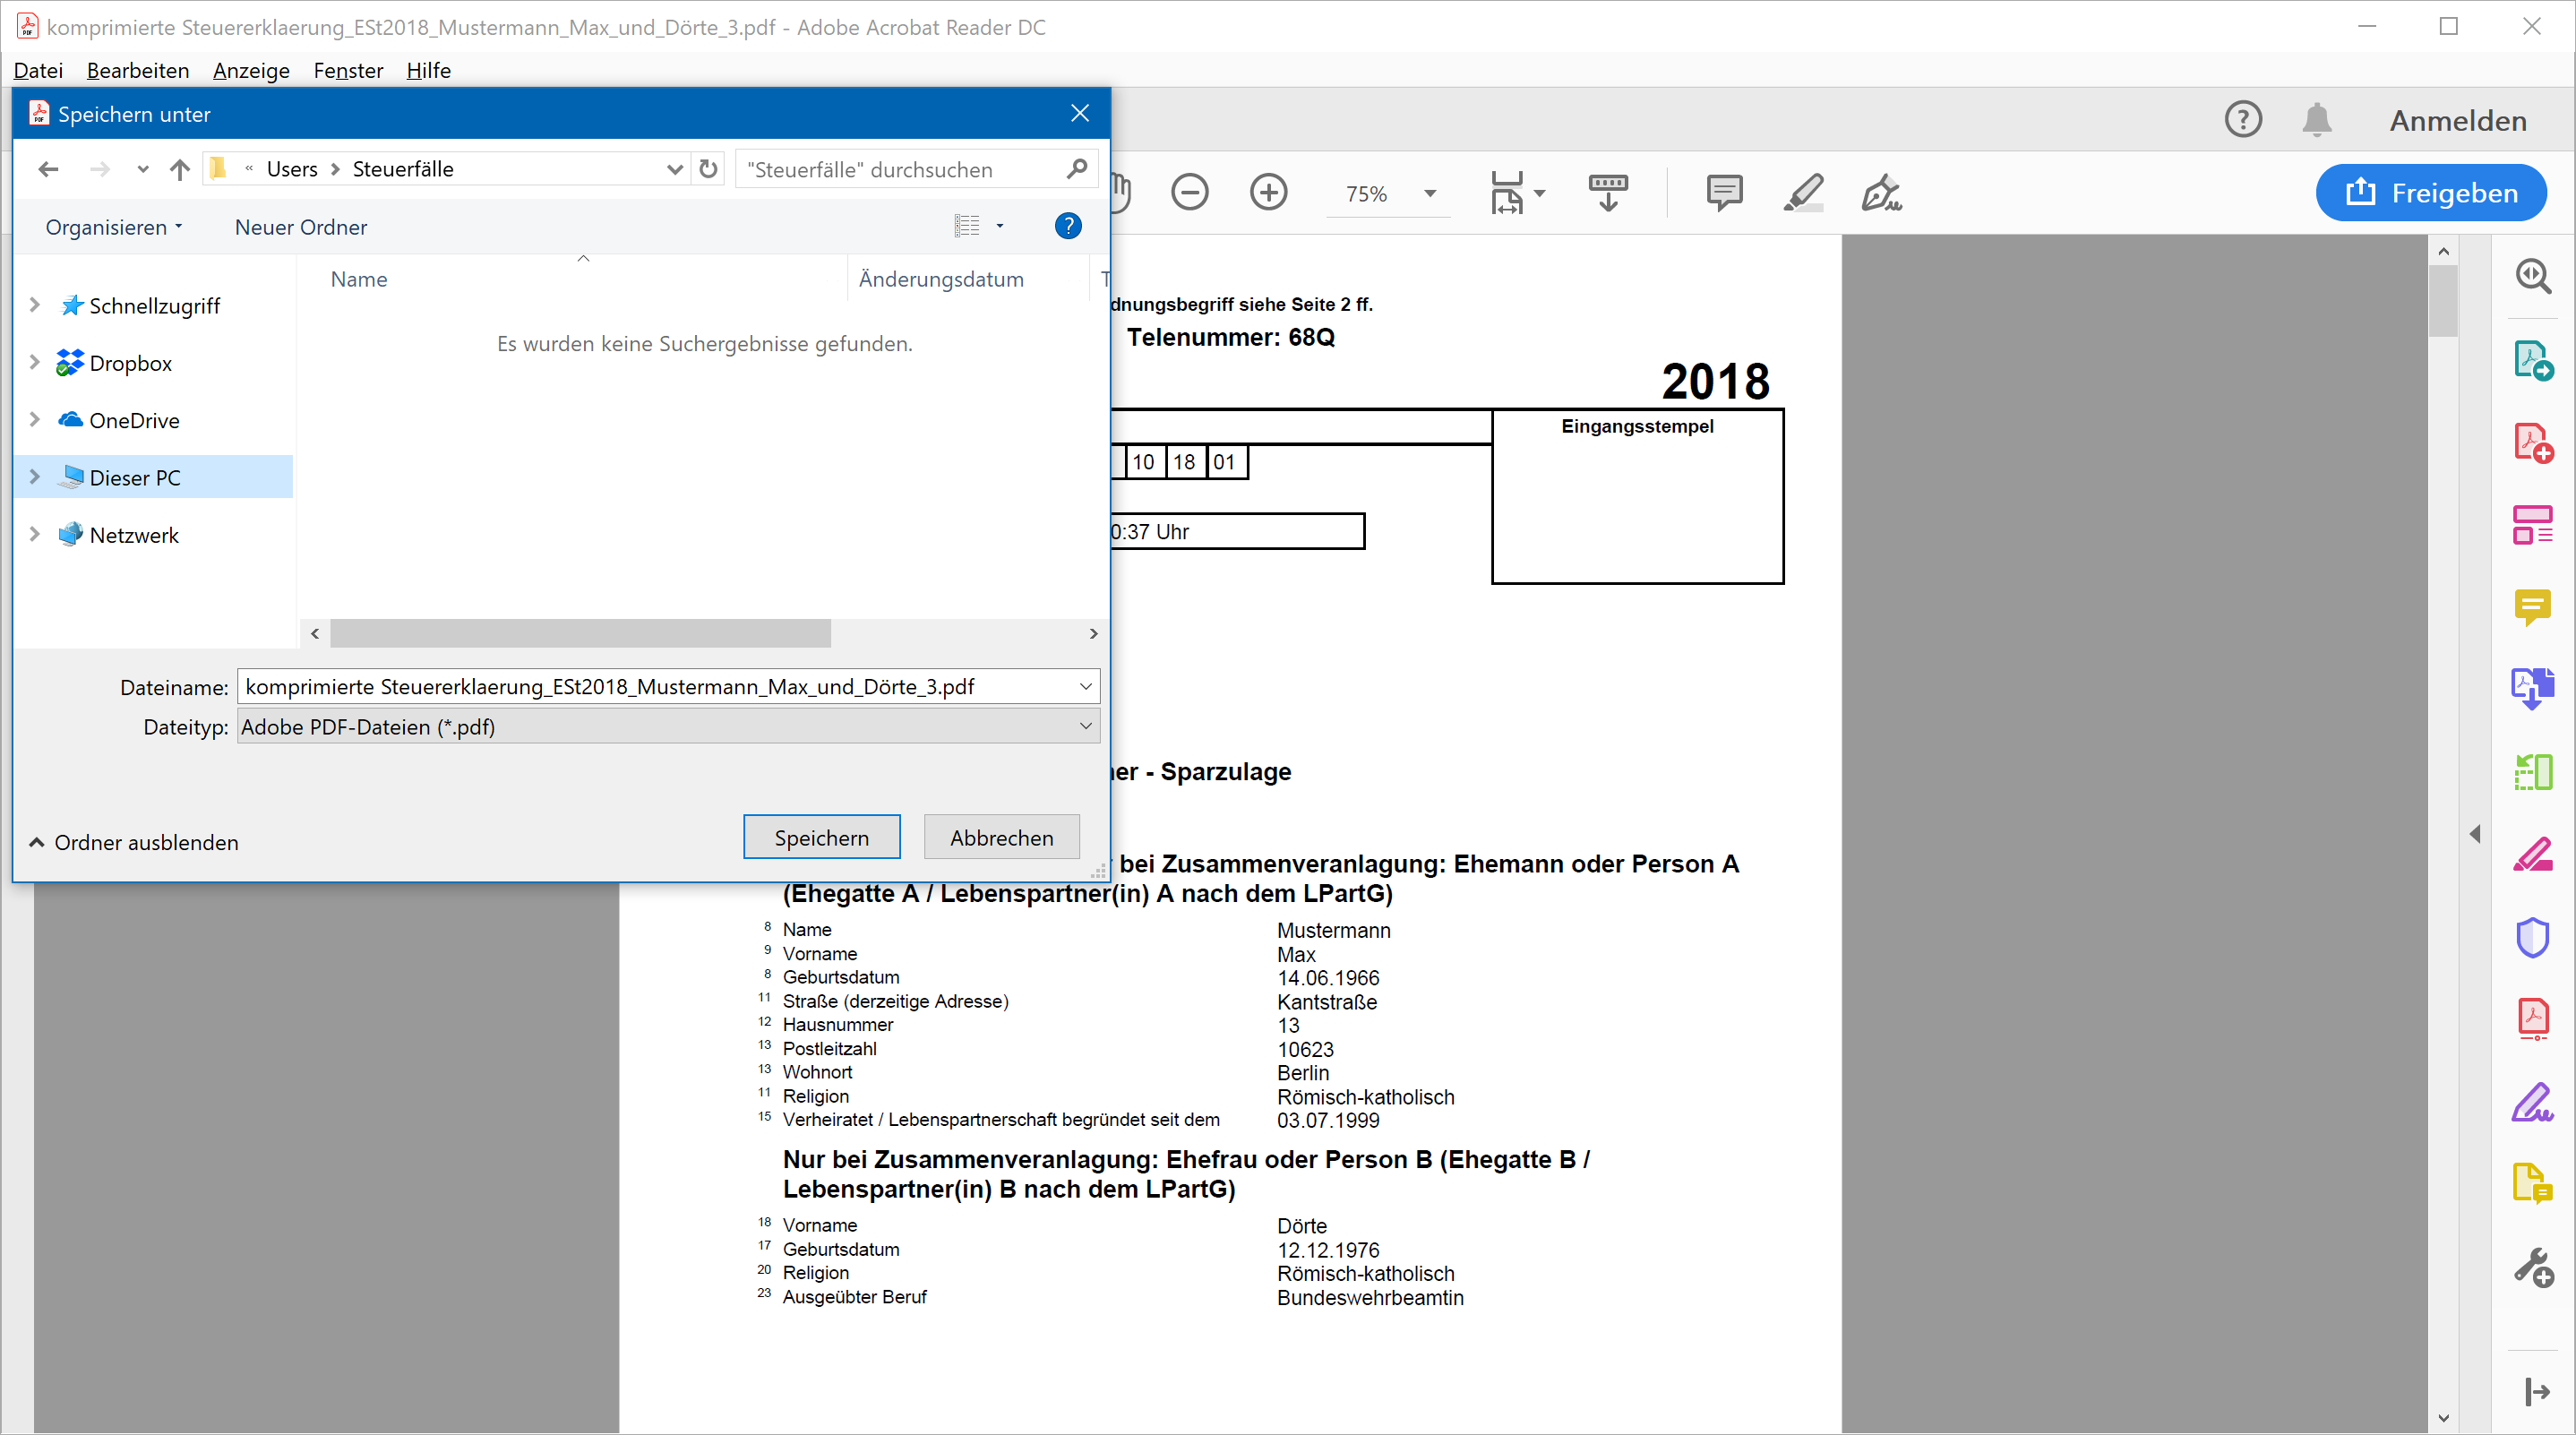Click the zoom in plus icon
Viewport: 2576px width, 1435px height.
coord(1268,192)
